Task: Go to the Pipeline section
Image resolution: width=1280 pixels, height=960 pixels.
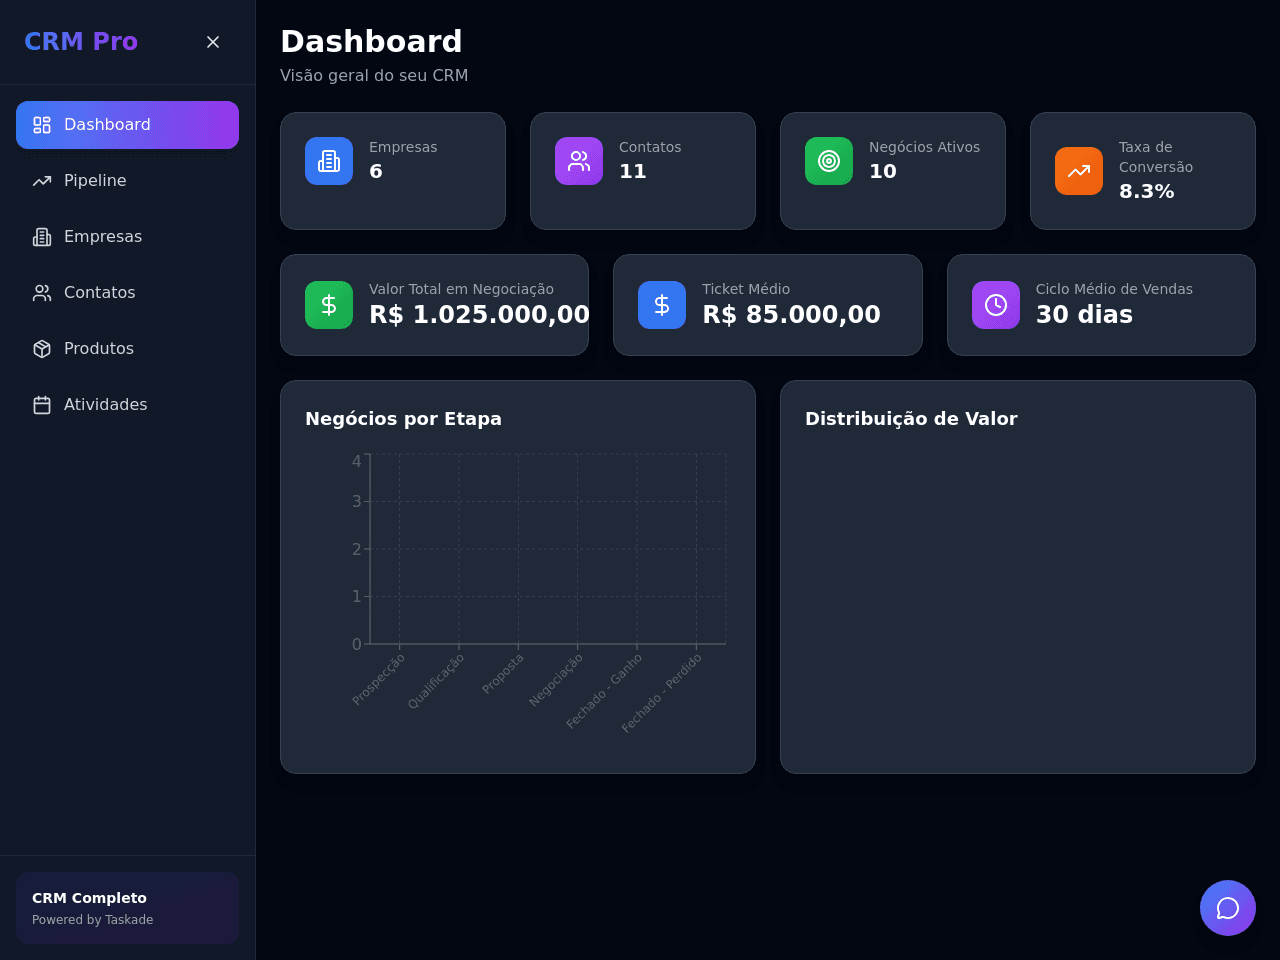Action: click(127, 181)
